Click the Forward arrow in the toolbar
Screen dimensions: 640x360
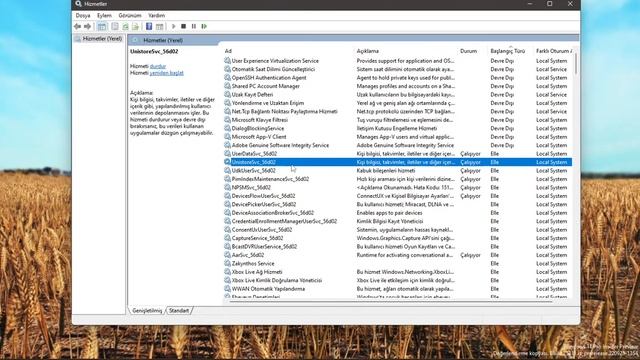tap(87, 26)
